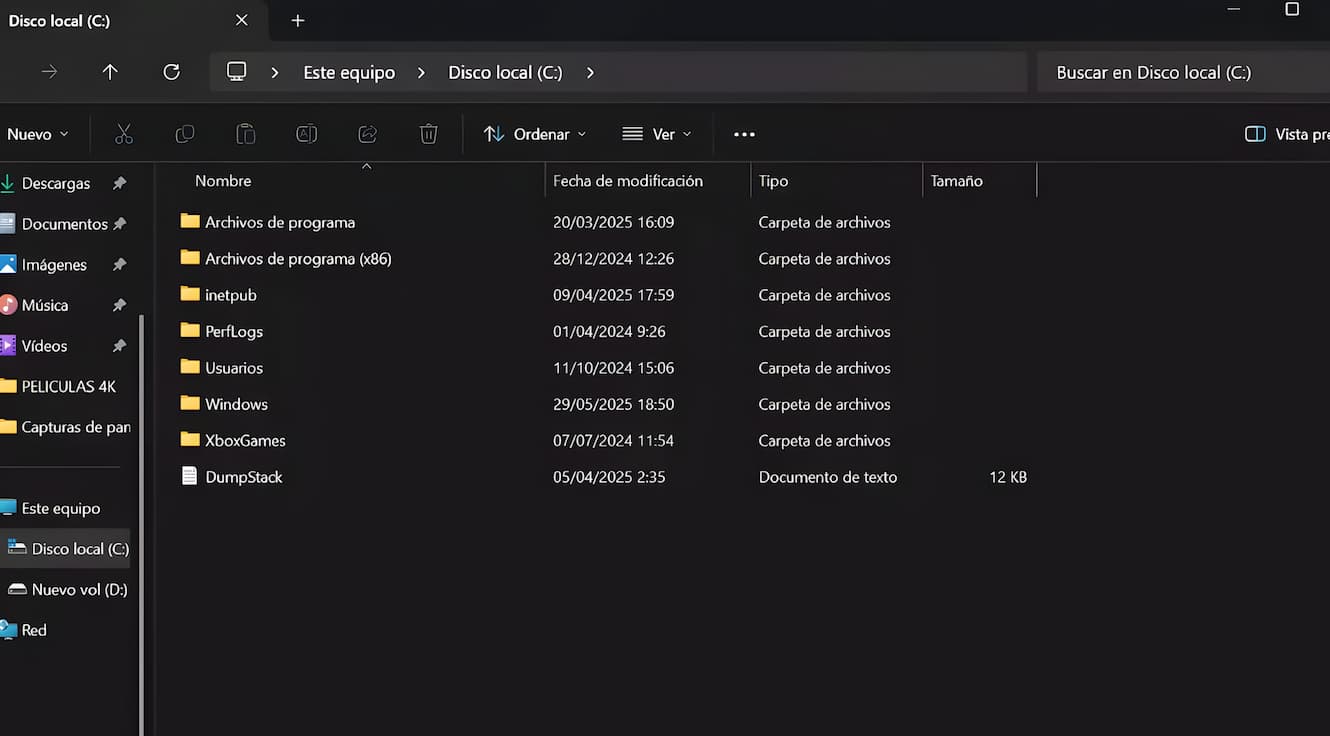Viewport: 1330px width, 736px height.
Task: Select Nuevo vol (D:) in sidebar
Action: [79, 589]
